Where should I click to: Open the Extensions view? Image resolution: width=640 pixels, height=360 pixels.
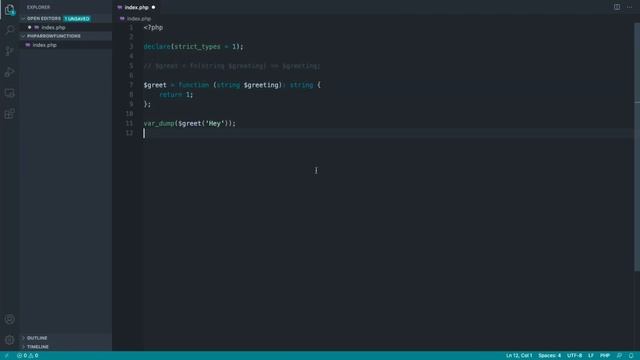9,114
